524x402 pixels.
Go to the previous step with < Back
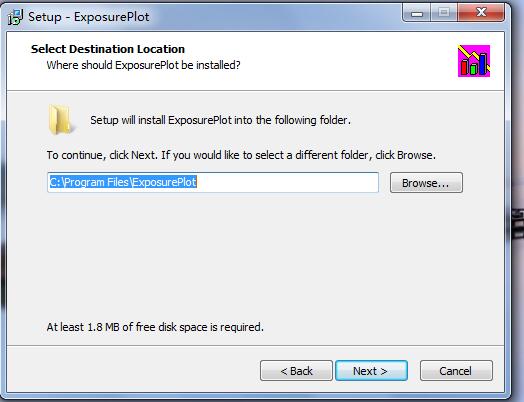coord(296,371)
